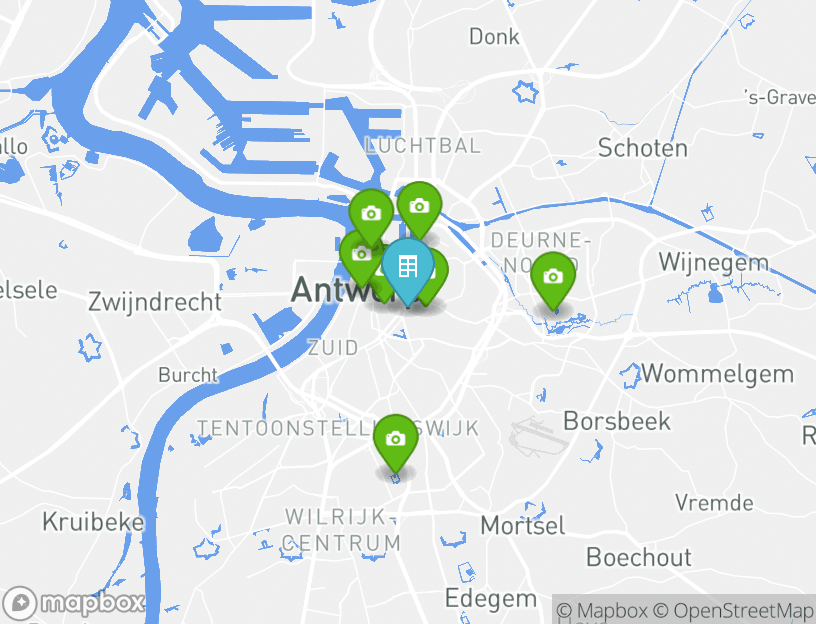816x624 pixels.
Task: Select the Zwijndrecht place label
Action: 155,302
